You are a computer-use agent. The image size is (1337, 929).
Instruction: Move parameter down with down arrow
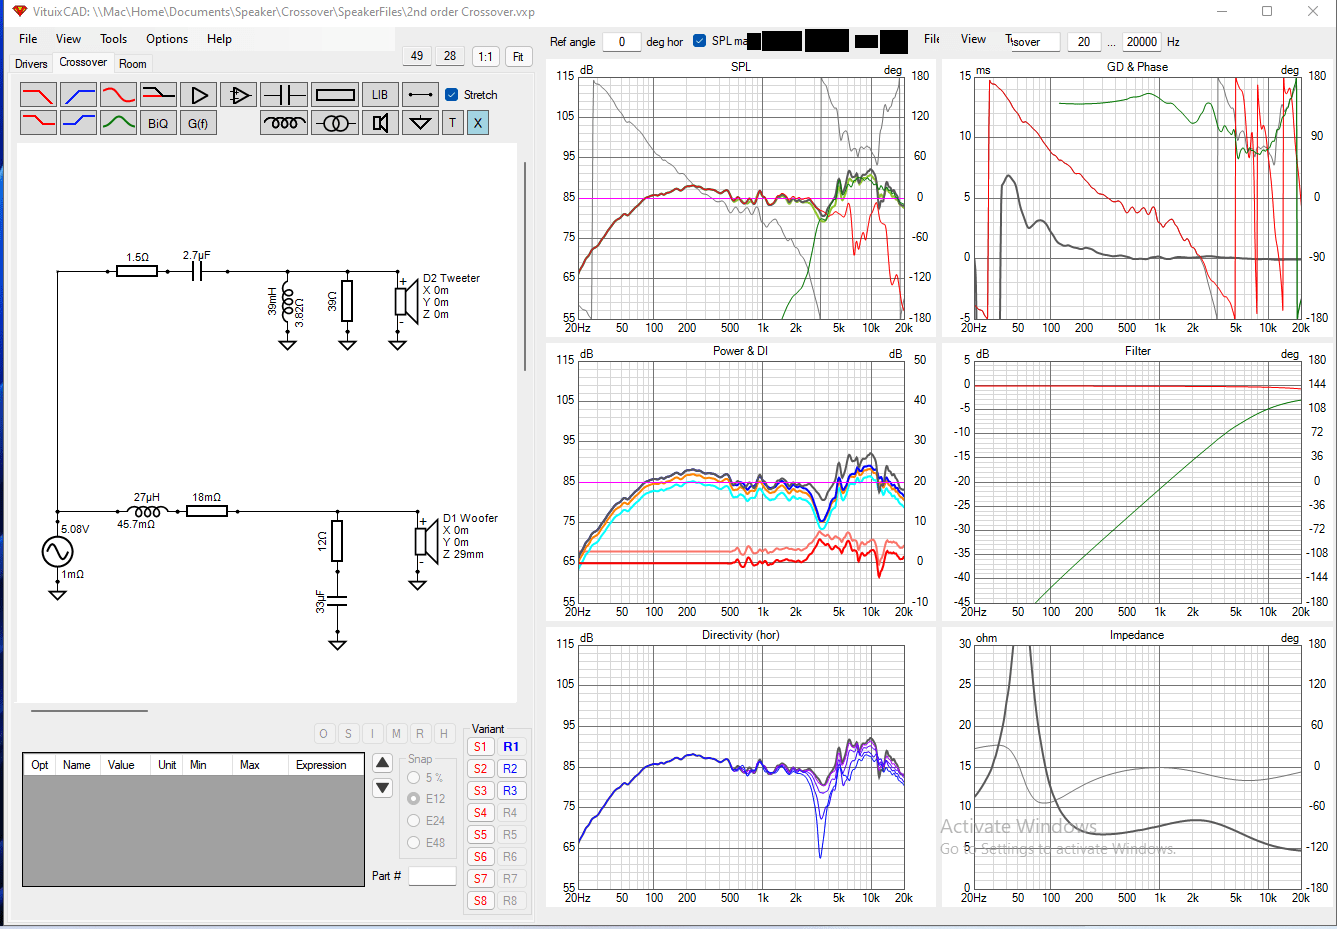tap(382, 788)
